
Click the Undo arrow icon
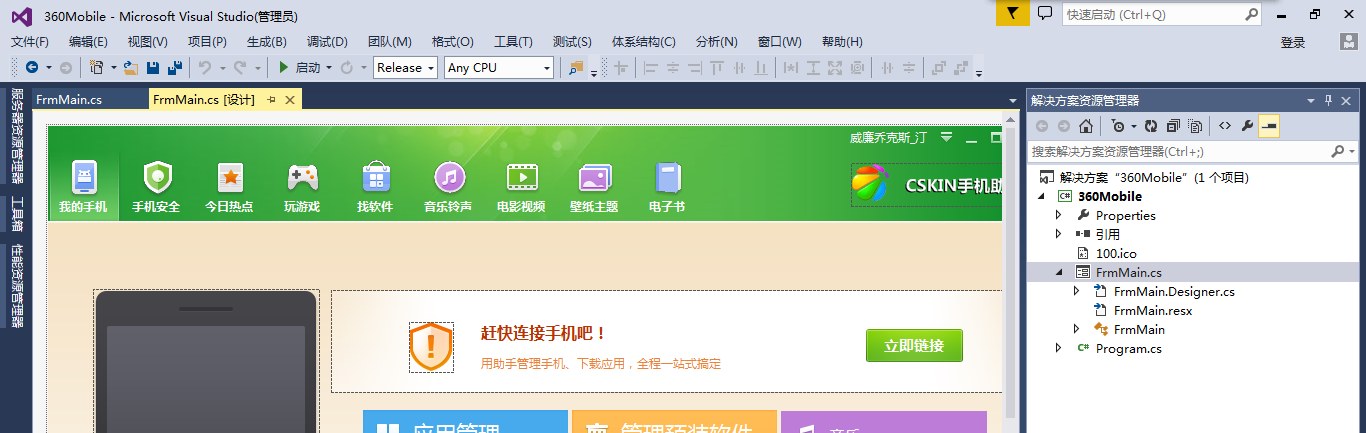pos(204,67)
